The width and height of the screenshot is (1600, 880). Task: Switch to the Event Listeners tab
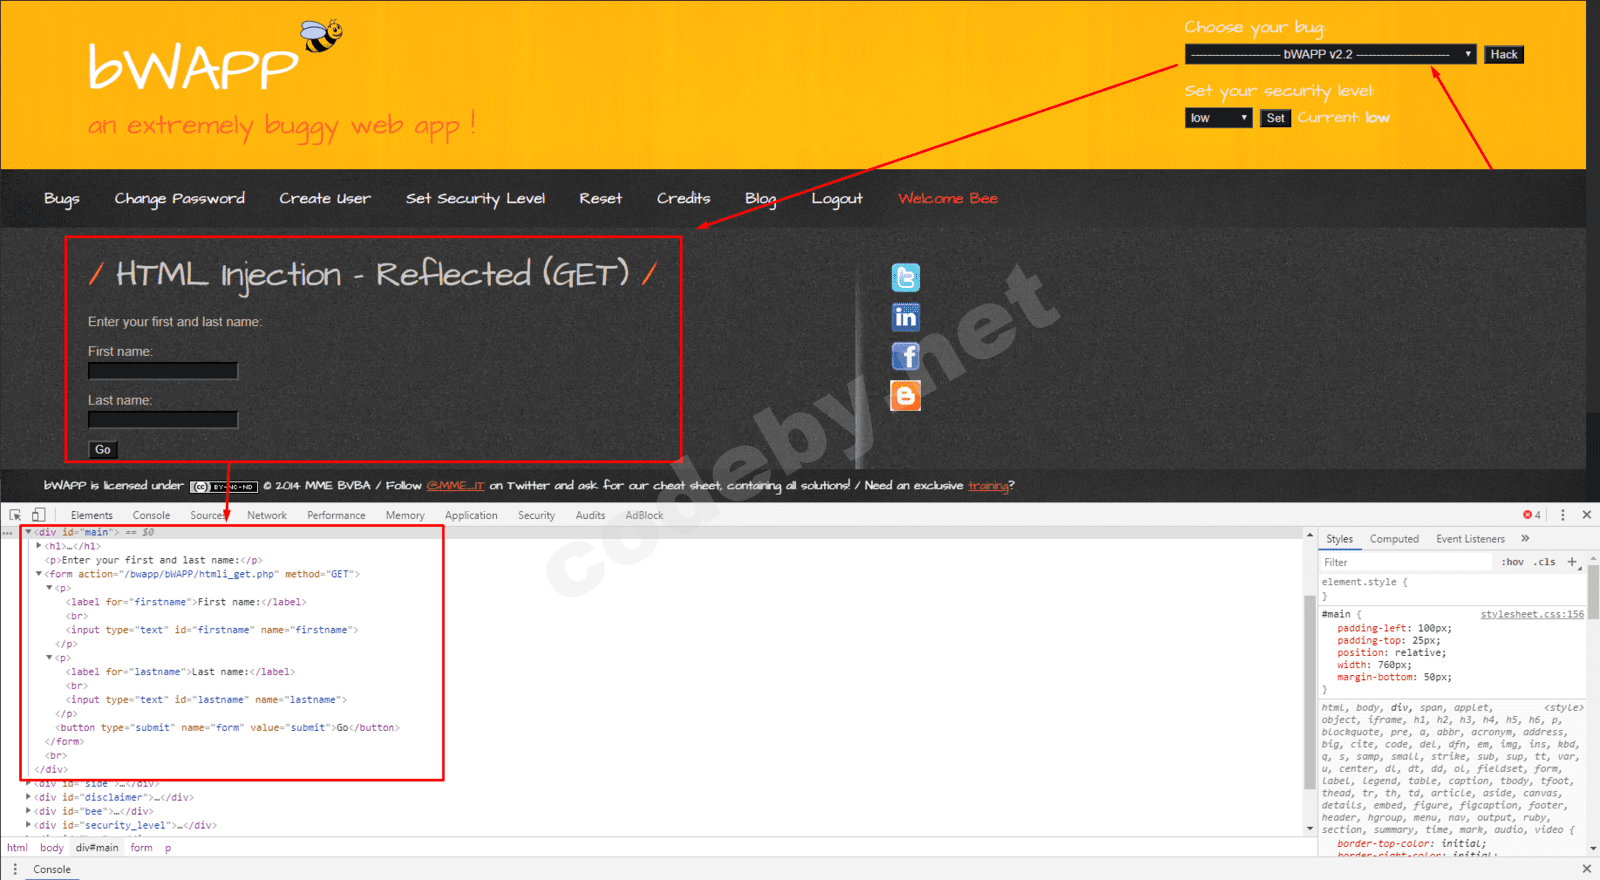[1470, 539]
